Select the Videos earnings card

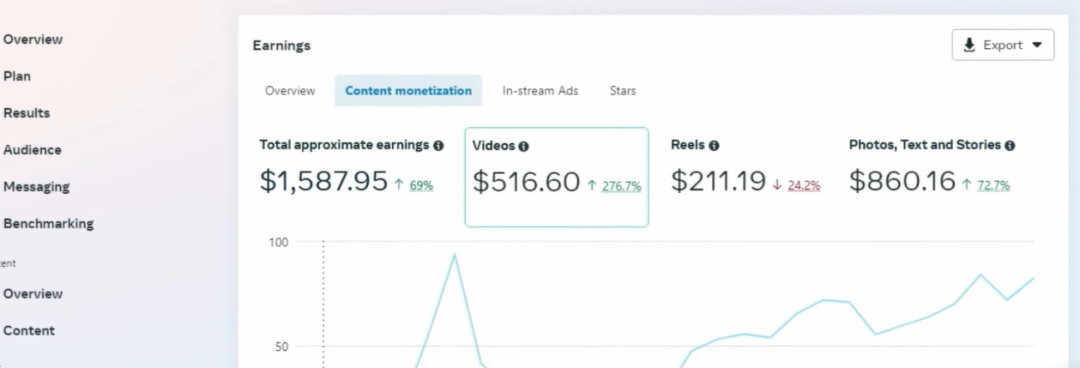(557, 177)
